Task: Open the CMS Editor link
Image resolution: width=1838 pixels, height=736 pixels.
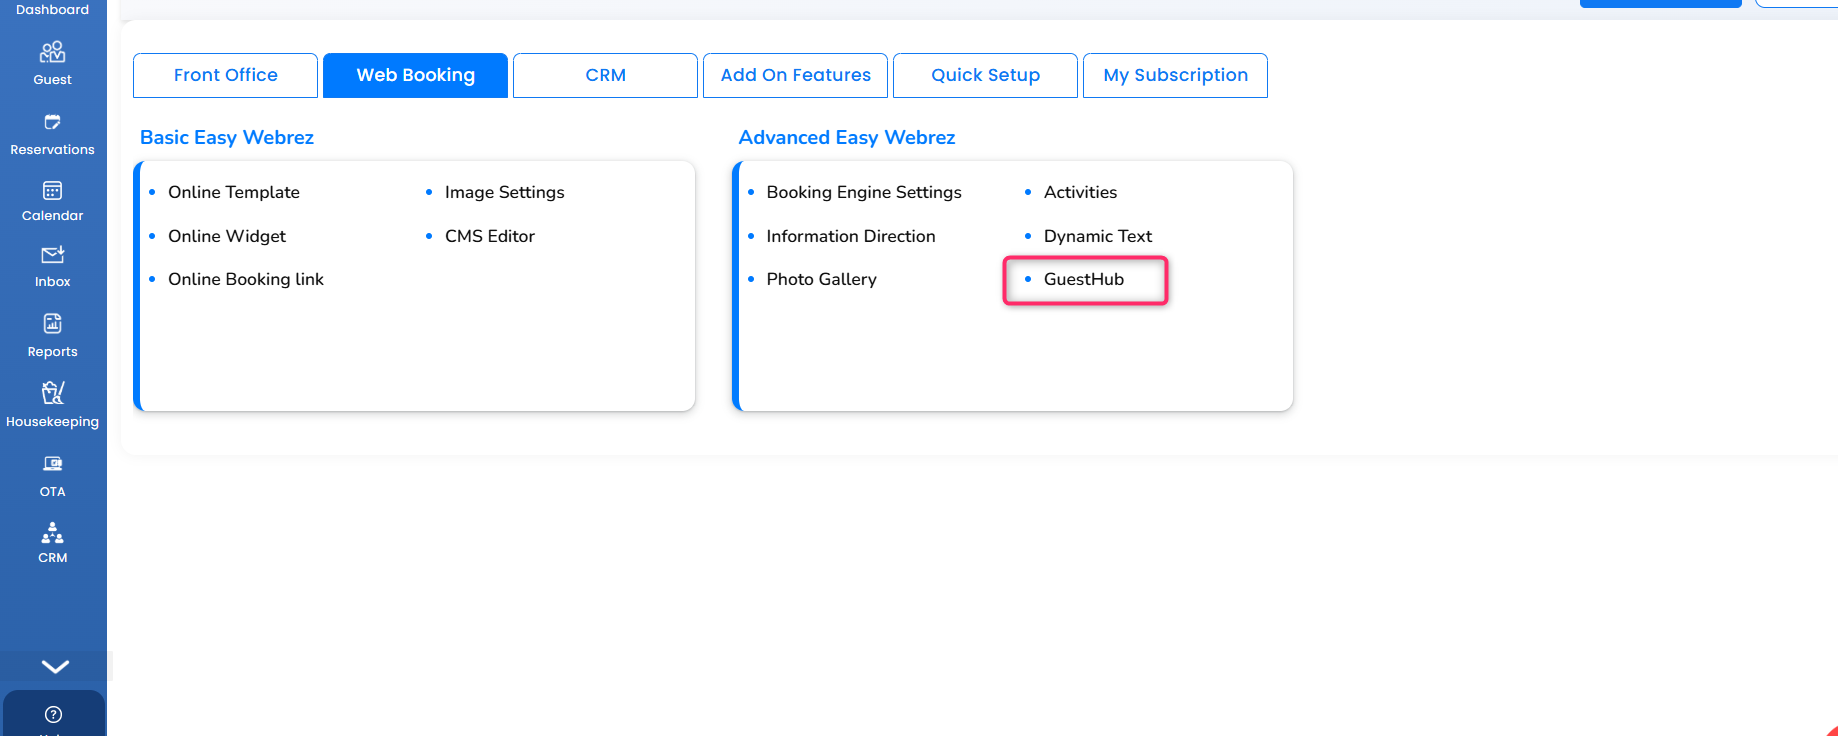Action: click(490, 236)
